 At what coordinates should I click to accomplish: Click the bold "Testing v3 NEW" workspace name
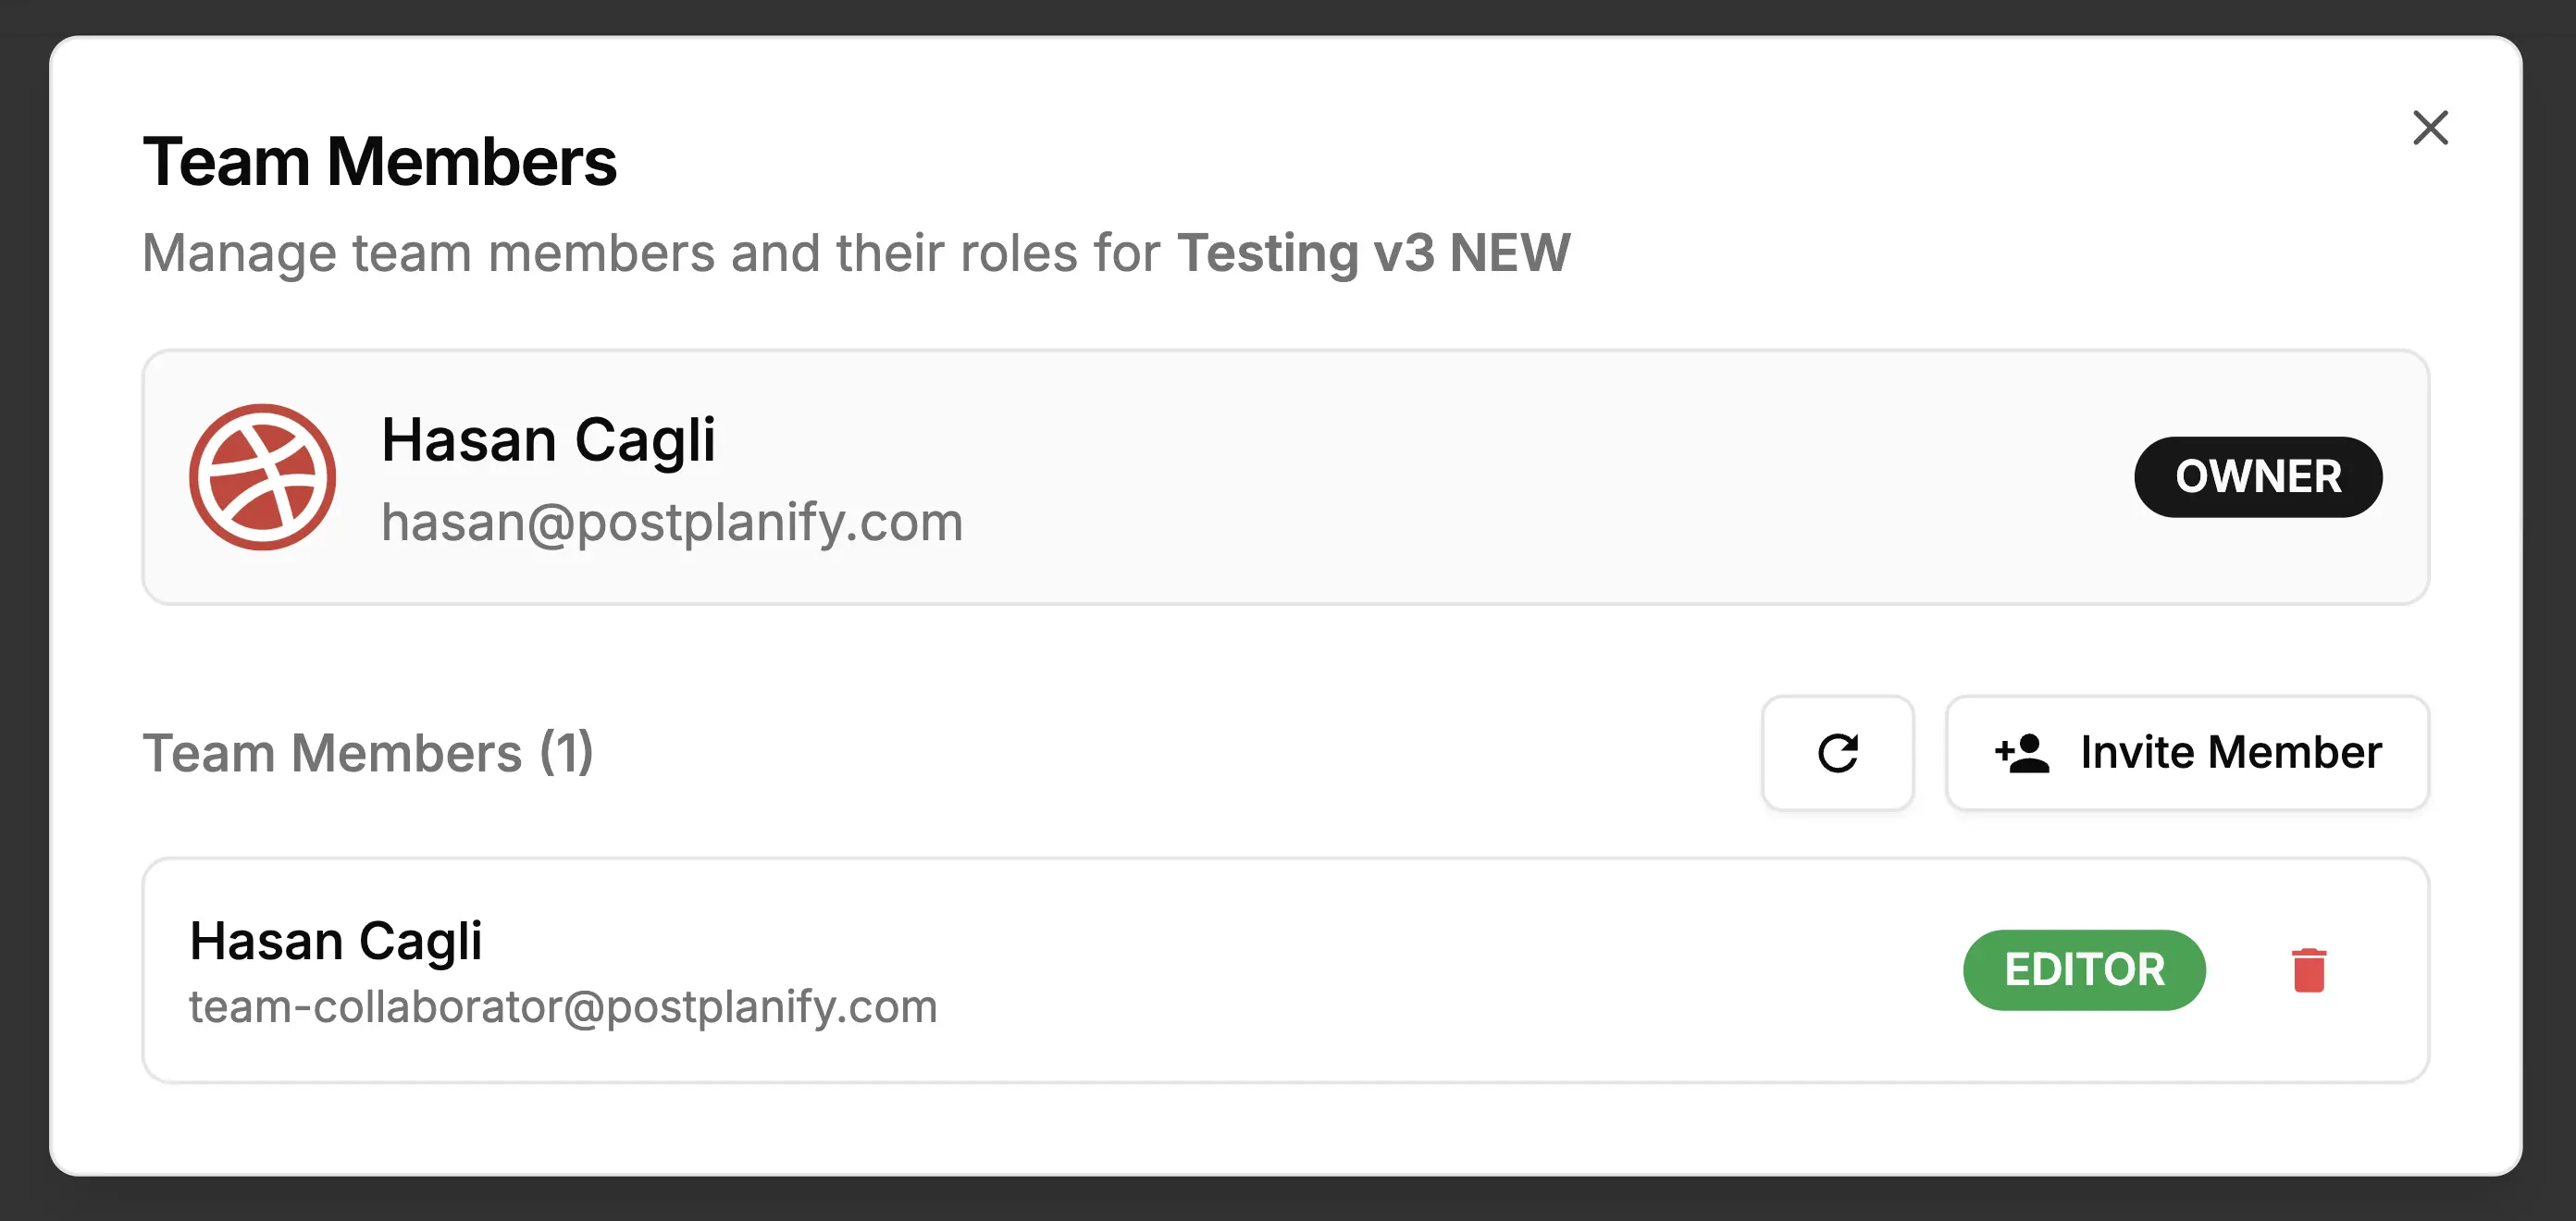tap(1372, 253)
